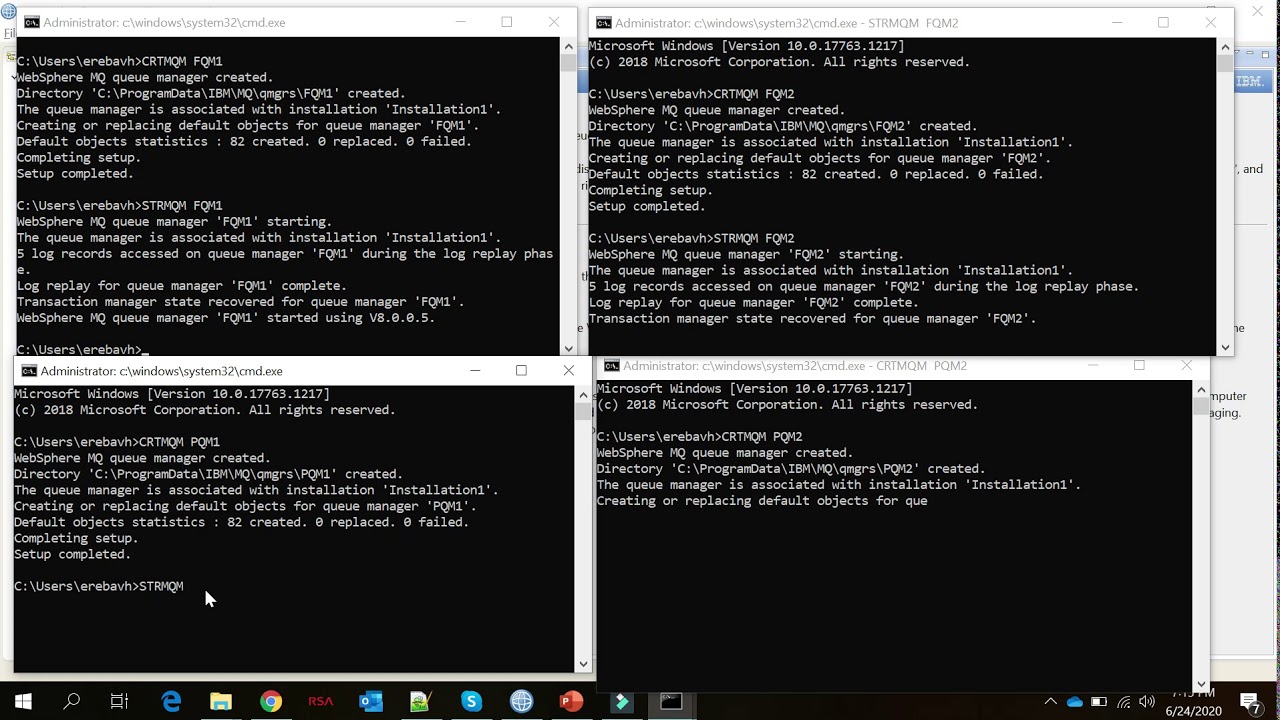Close the FQM1 command prompt window
Viewport: 1280px width, 720px height.
click(554, 22)
